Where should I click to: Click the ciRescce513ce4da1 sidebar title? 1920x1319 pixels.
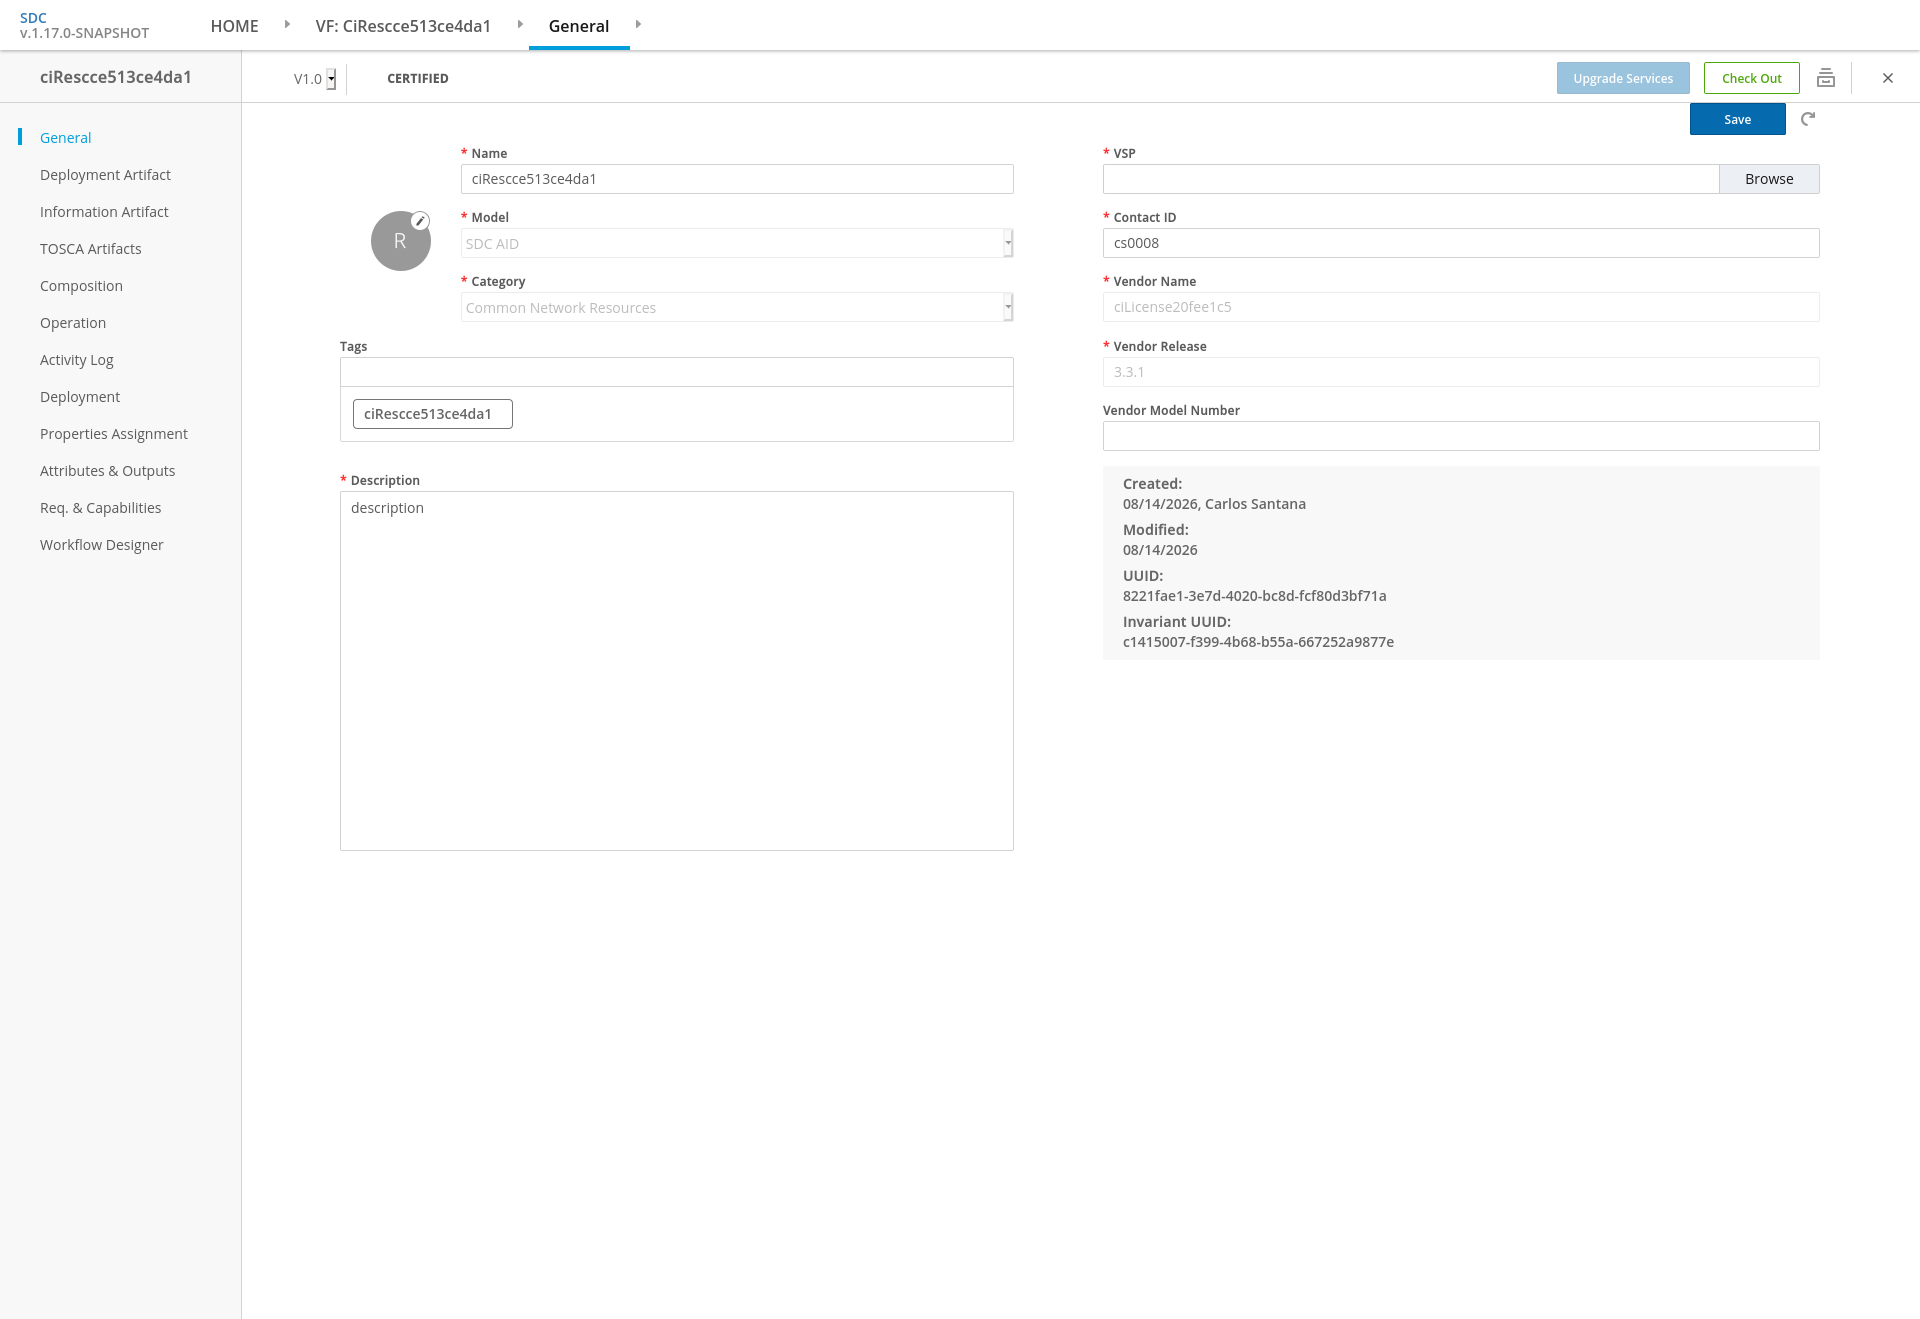click(116, 77)
